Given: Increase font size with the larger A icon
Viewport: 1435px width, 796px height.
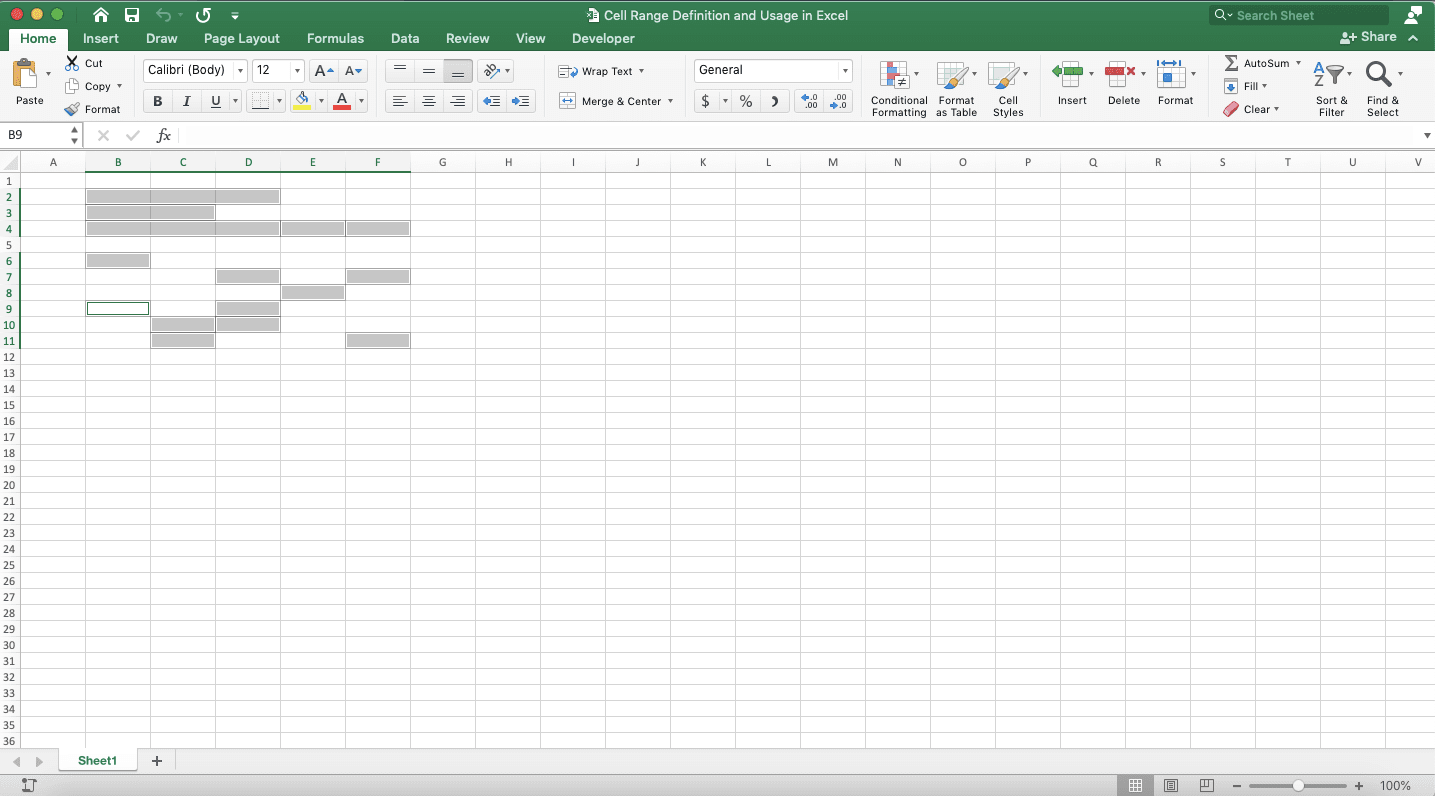Looking at the screenshot, I should click(x=324, y=71).
